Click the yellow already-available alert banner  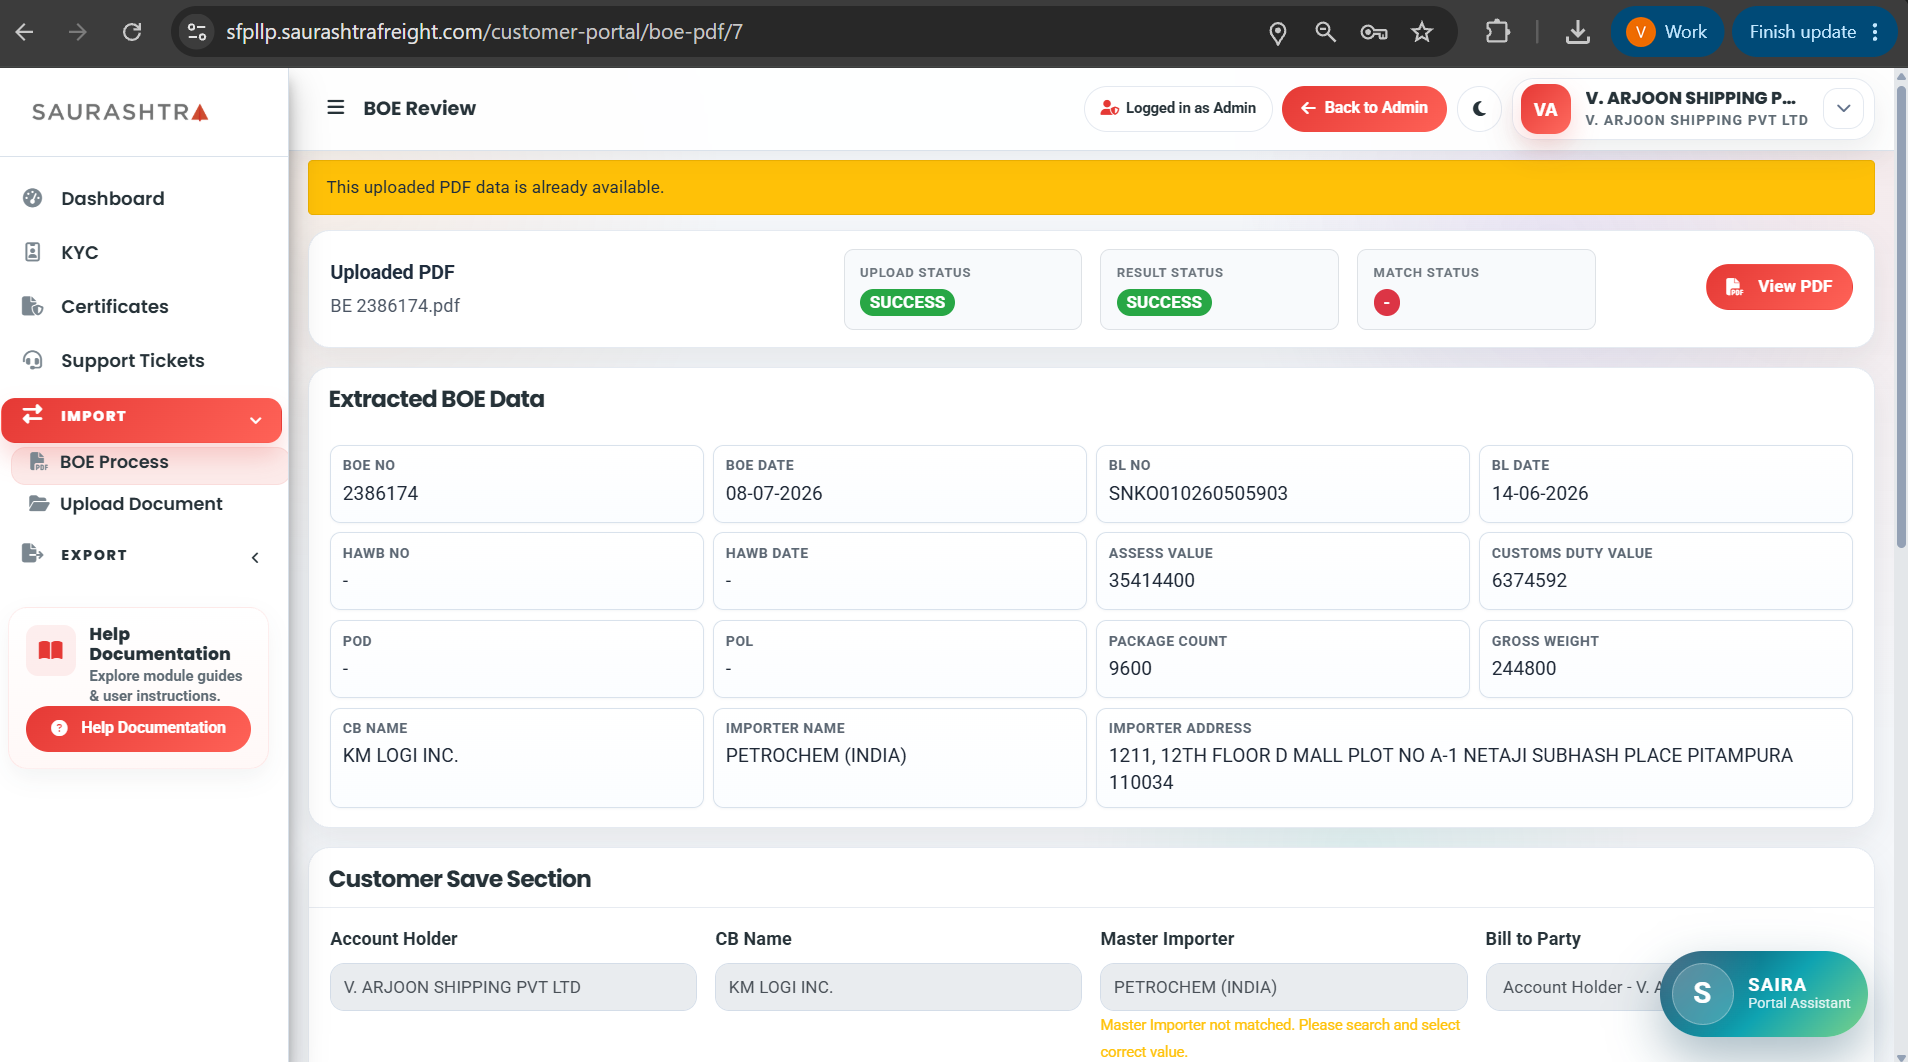(x=1091, y=187)
